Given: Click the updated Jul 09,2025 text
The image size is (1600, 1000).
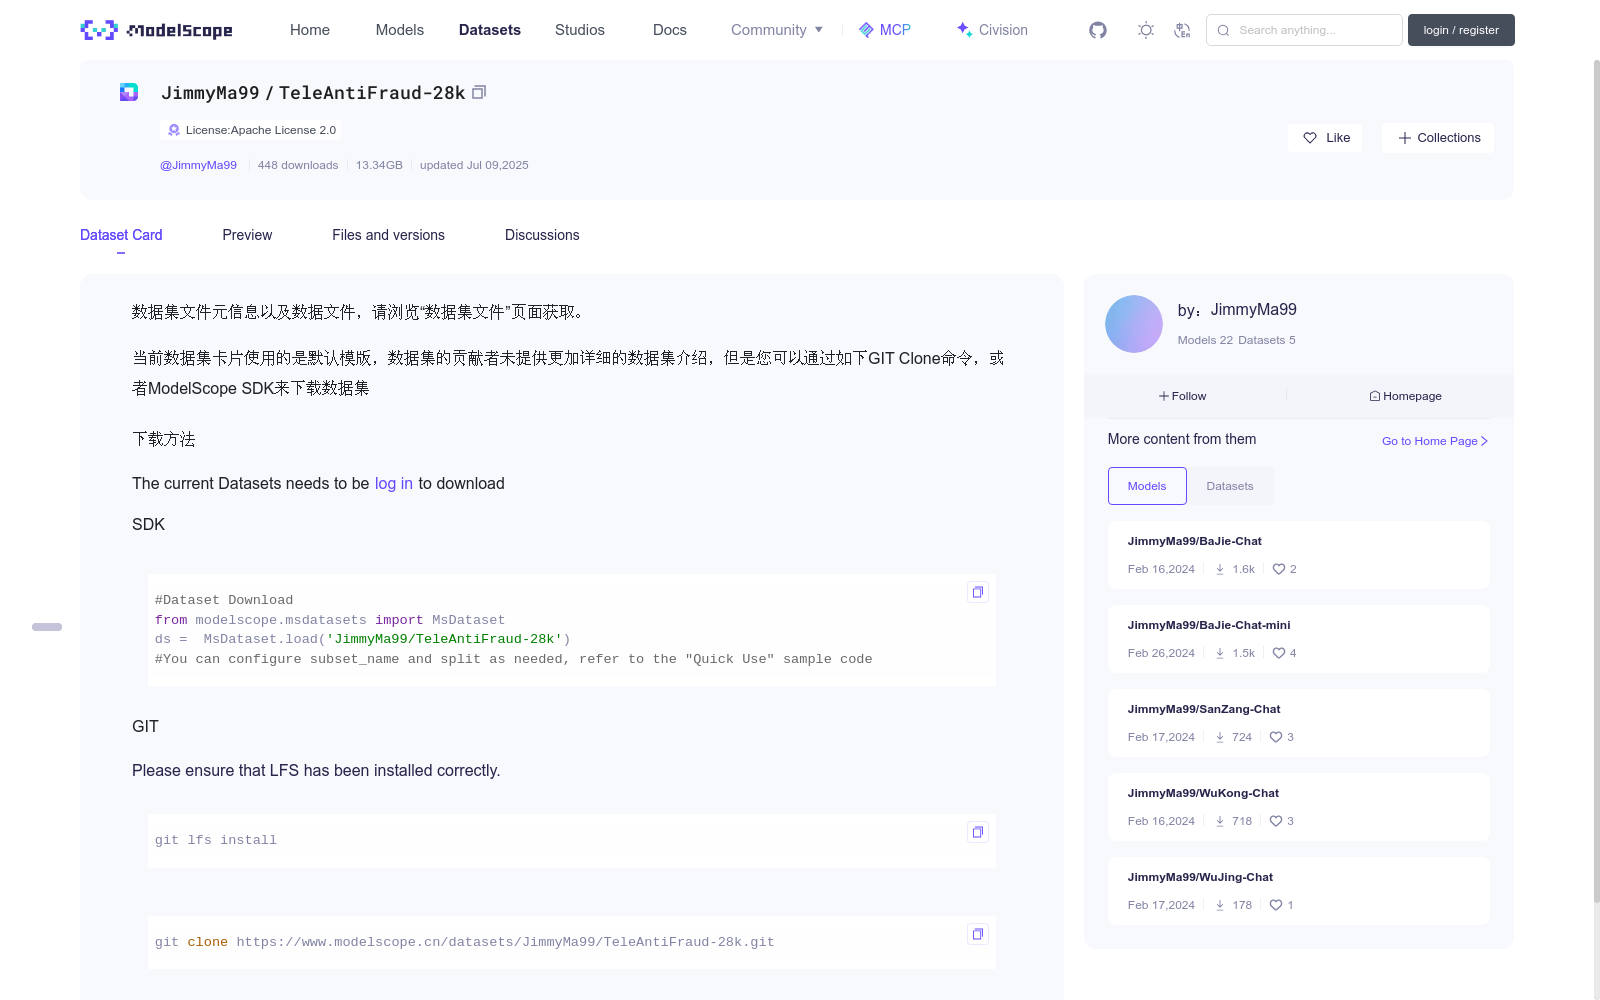Looking at the screenshot, I should (x=474, y=165).
